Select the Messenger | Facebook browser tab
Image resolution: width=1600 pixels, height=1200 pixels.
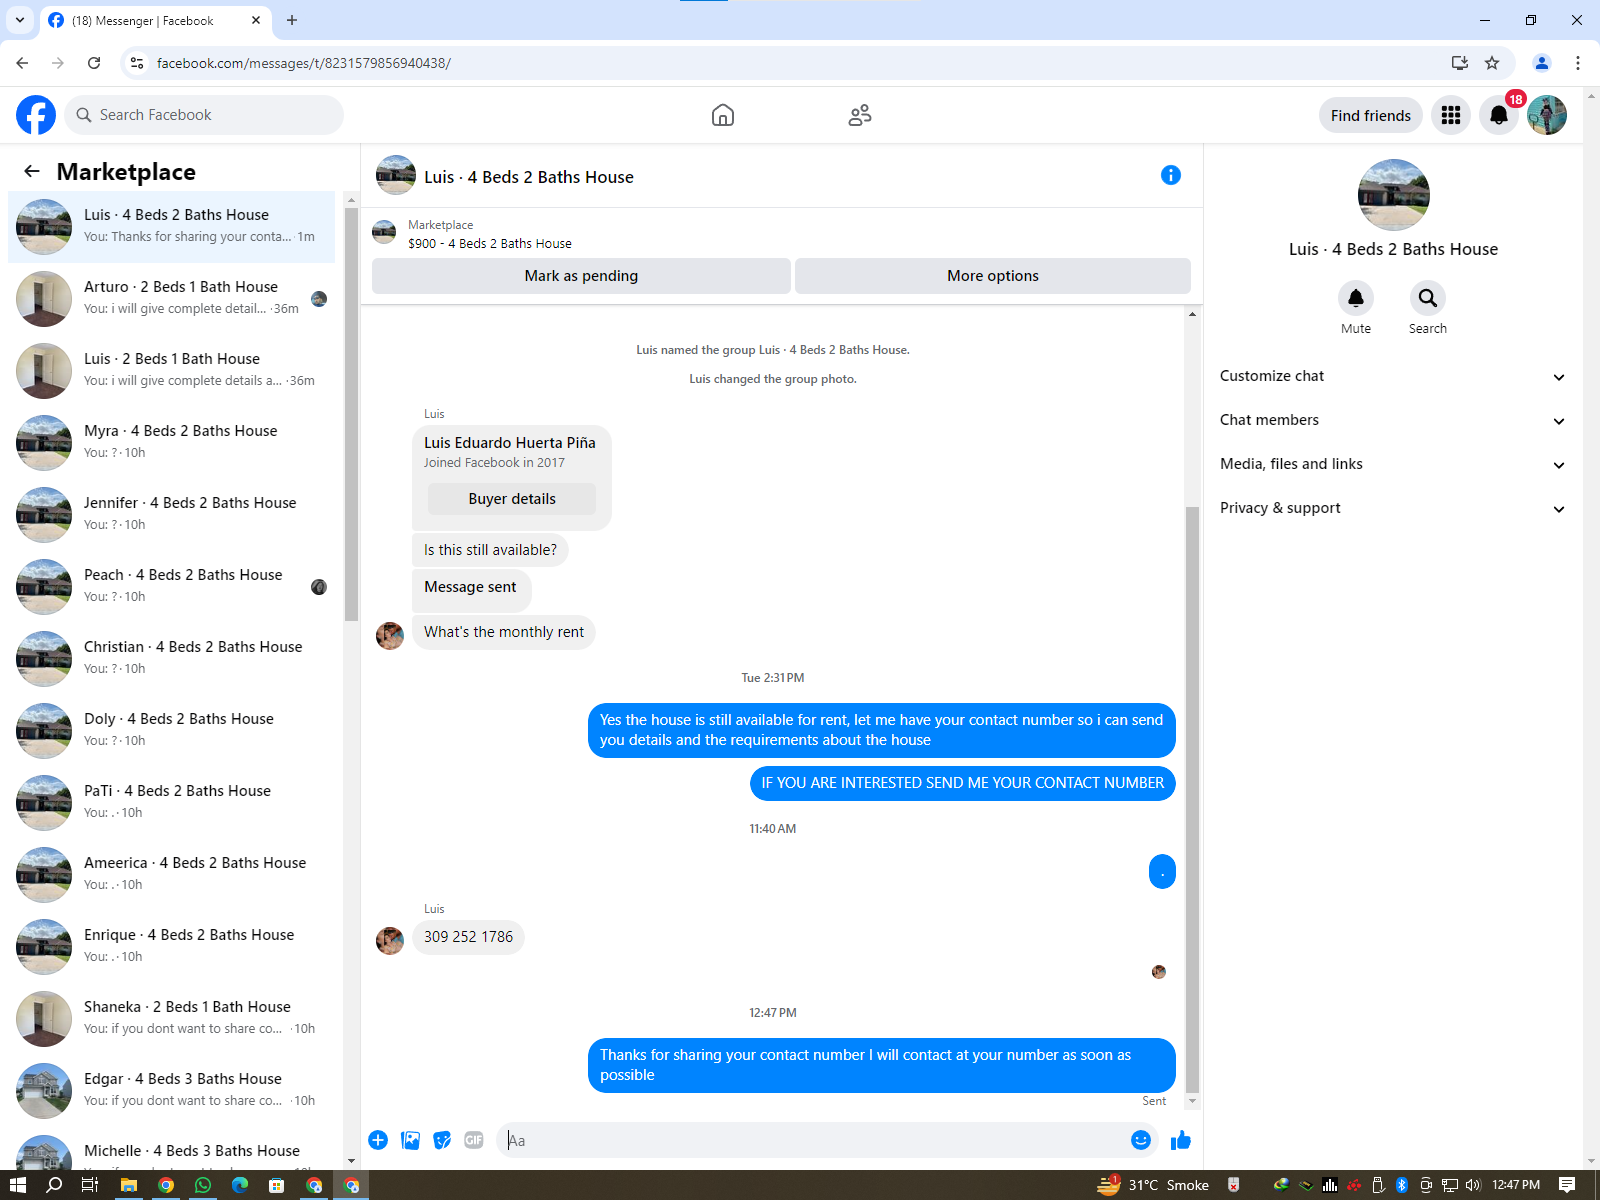(x=155, y=20)
